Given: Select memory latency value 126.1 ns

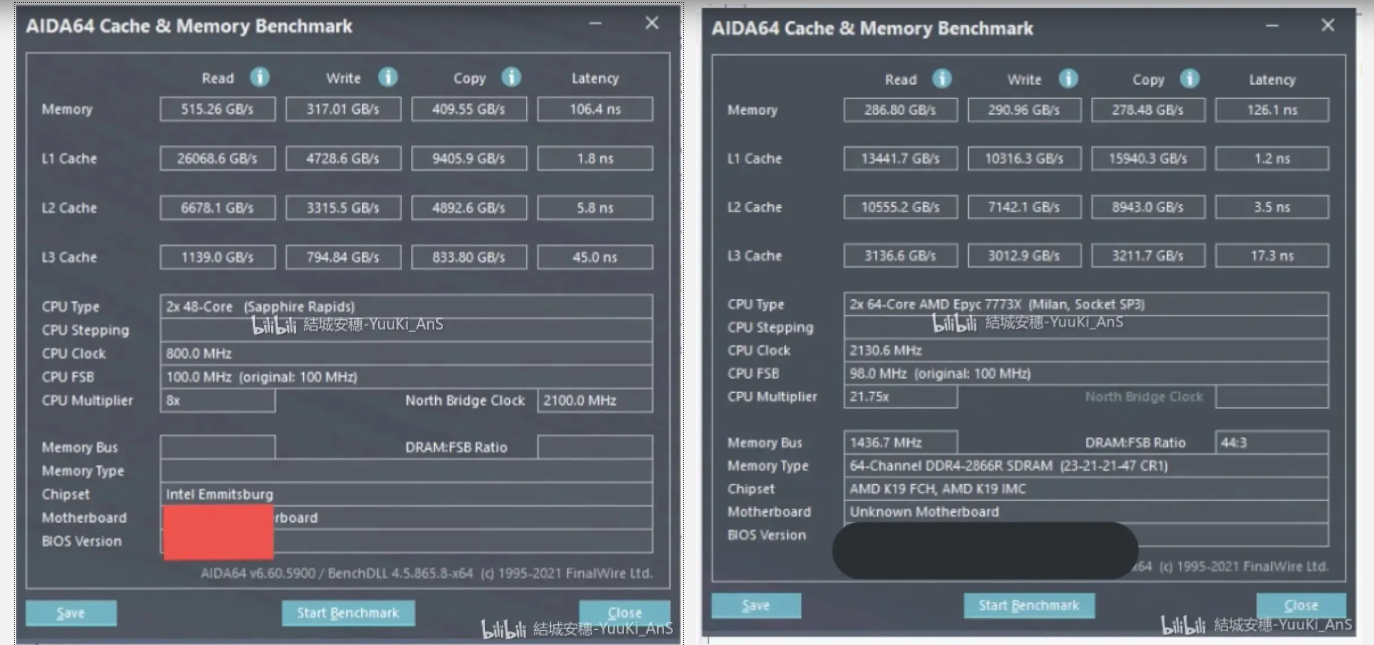Looking at the screenshot, I should [x=1272, y=110].
